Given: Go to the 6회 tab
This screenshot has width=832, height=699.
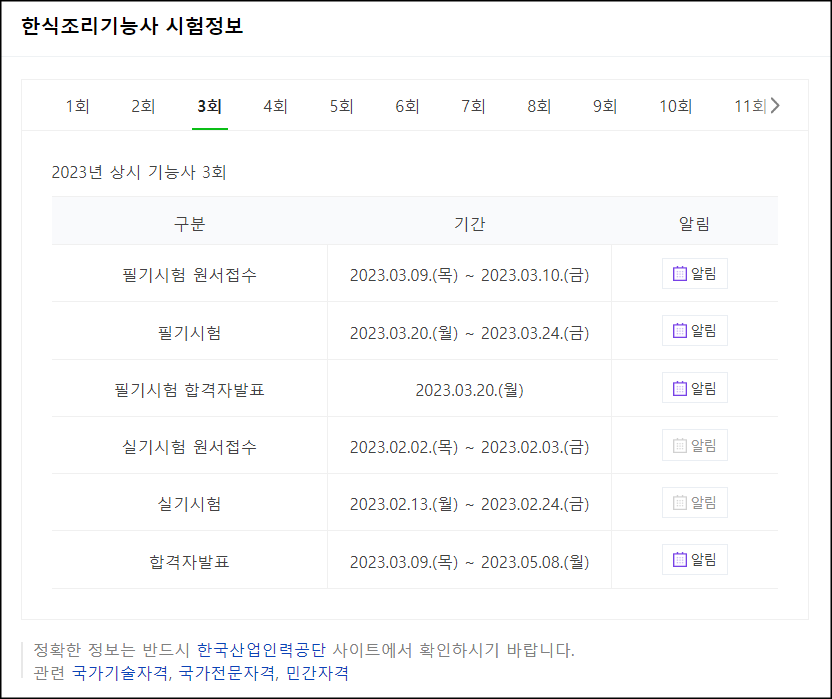Looking at the screenshot, I should point(407,106).
